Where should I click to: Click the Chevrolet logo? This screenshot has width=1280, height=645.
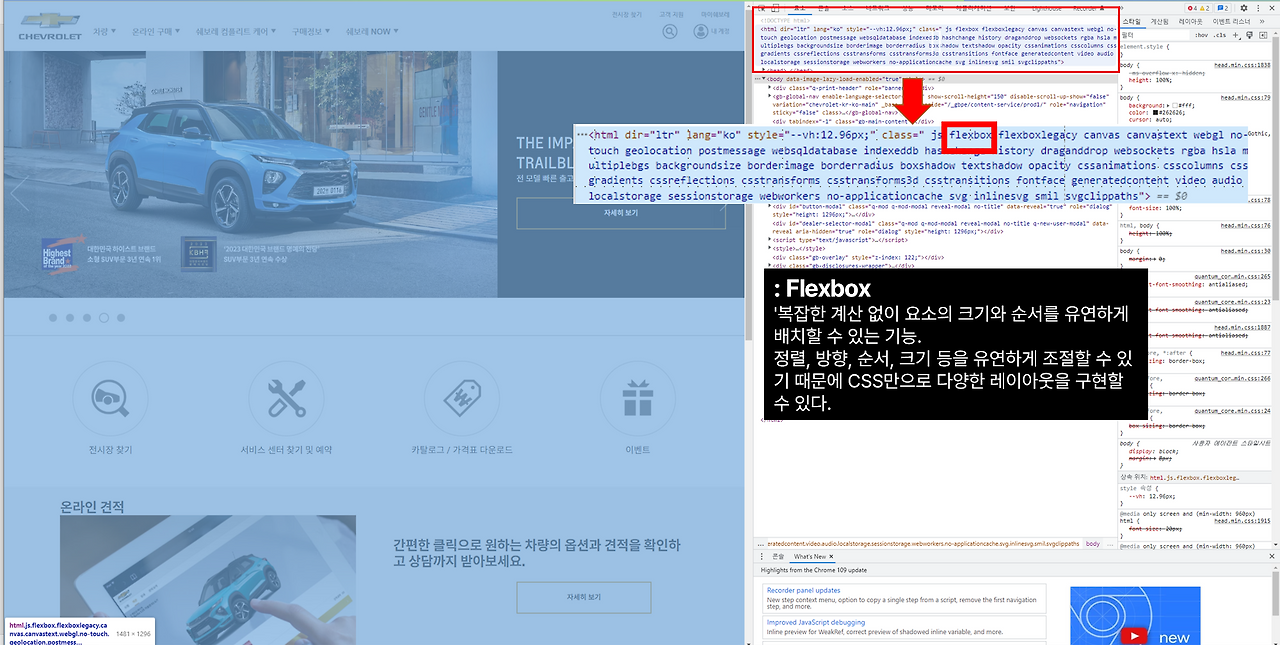pyautogui.click(x=49, y=28)
